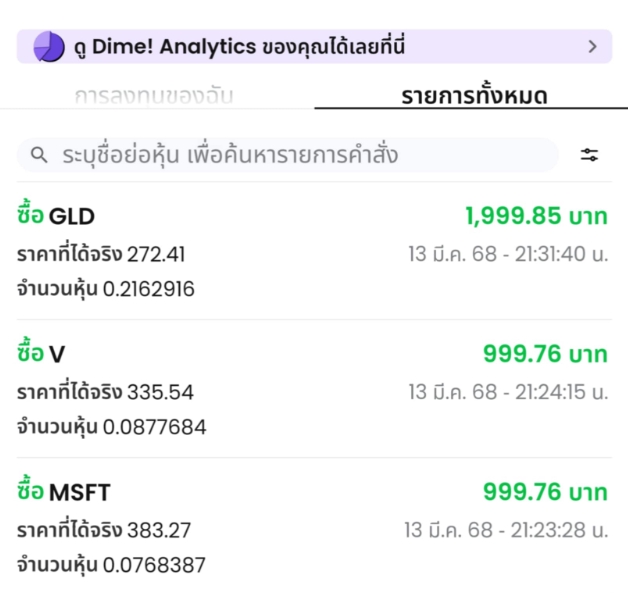The height and width of the screenshot is (594, 628).
Task: Tap the 999.76 บาท amount for V
Action: pos(545,354)
